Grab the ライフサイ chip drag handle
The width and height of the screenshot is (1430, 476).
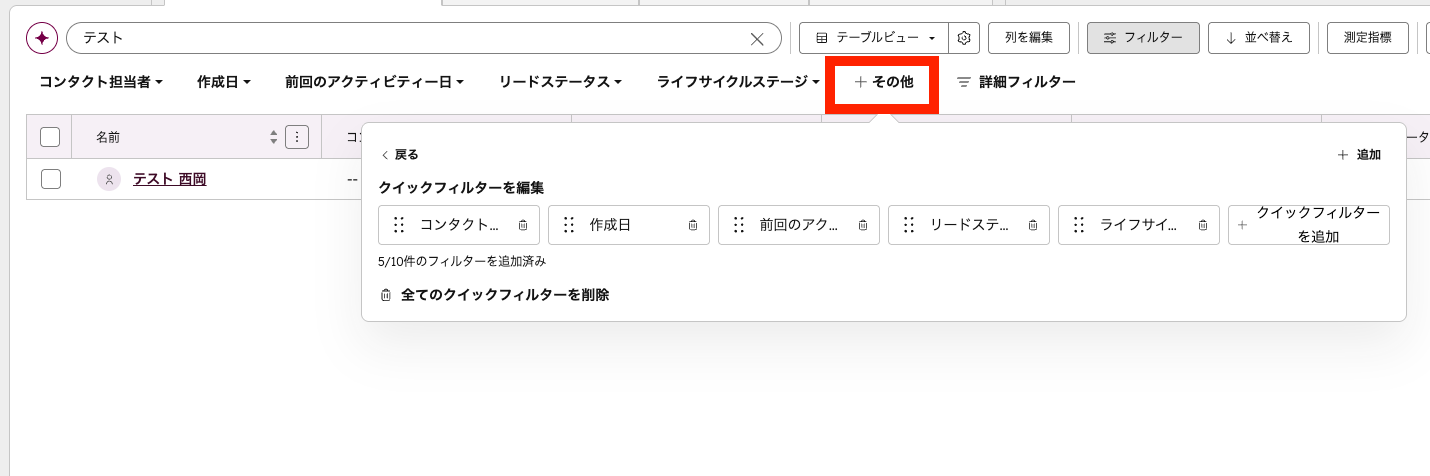pos(1079,225)
